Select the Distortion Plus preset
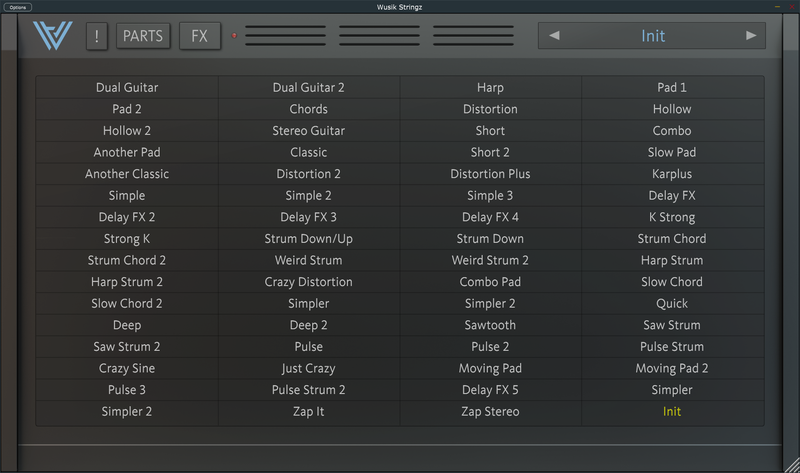 point(490,173)
